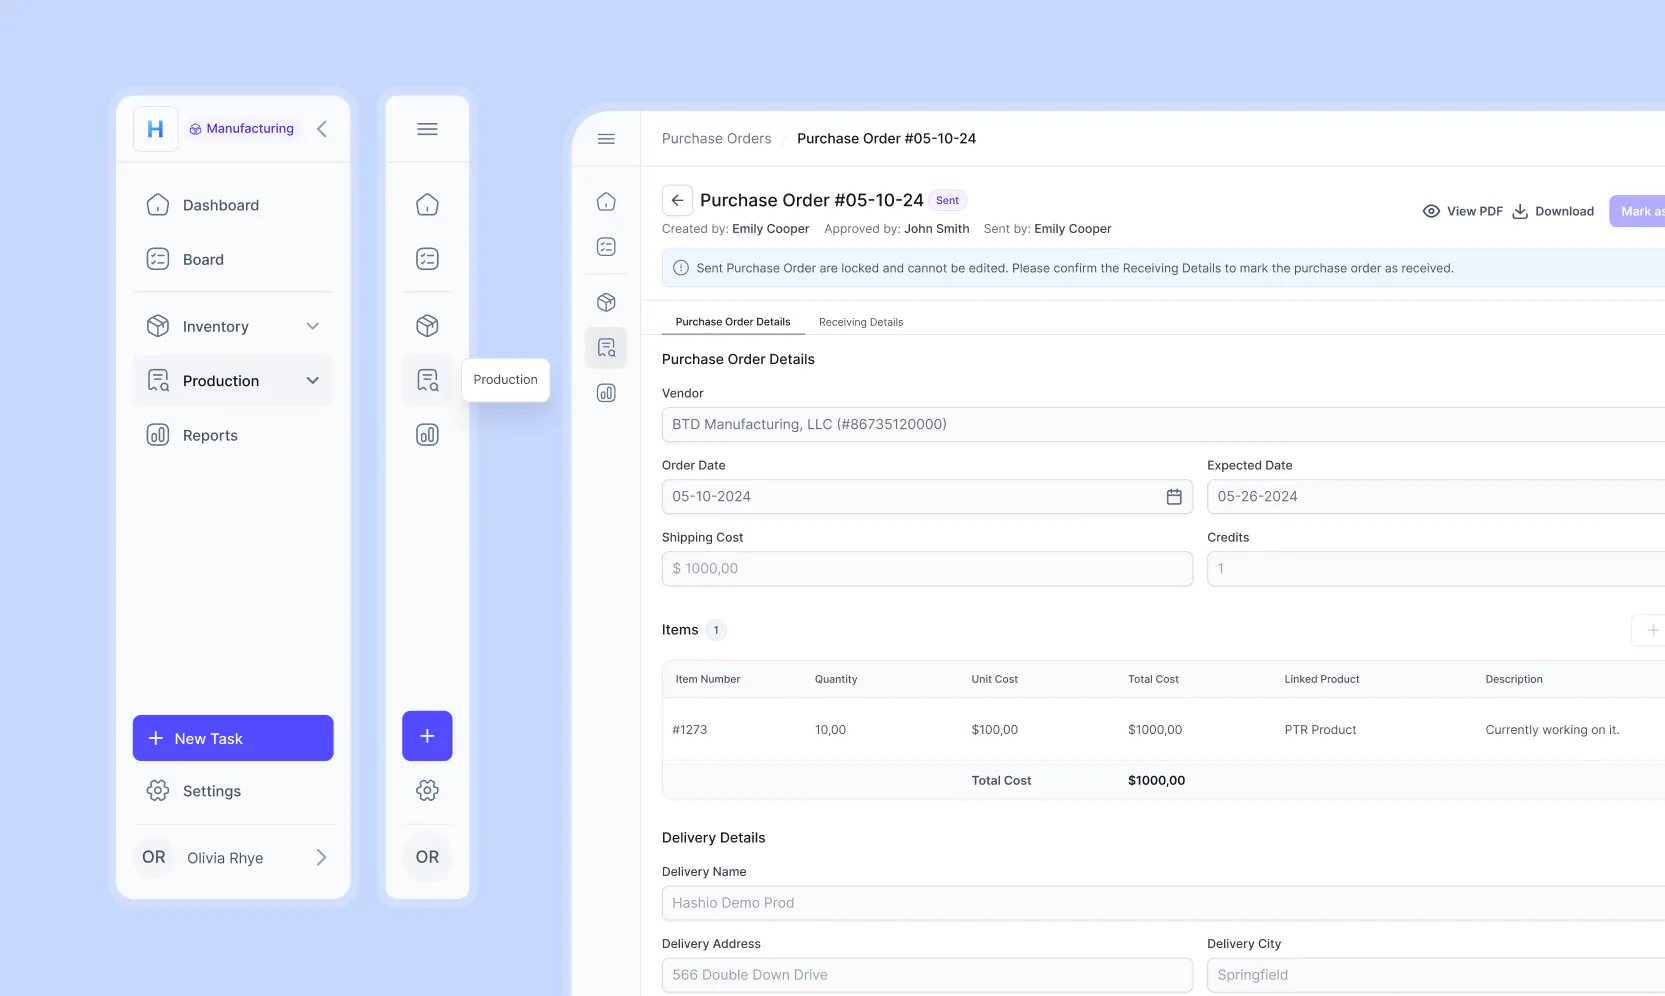This screenshot has width=1665, height=996.
Task: Click the blue plus button in the collapsed sidebar
Action: [x=427, y=736]
